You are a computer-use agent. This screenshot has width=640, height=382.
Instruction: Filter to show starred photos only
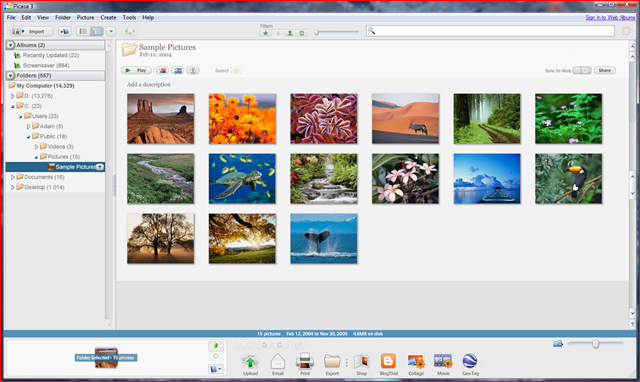[x=266, y=33]
